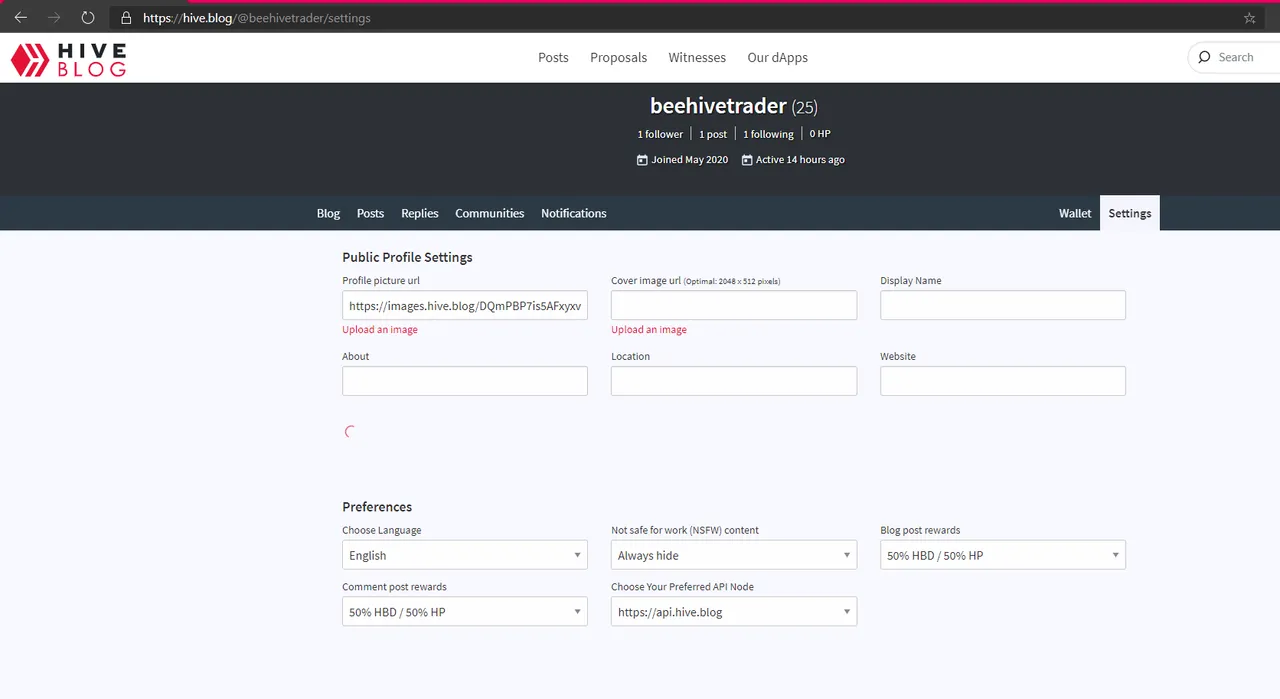This screenshot has width=1280, height=699.
Task: Open the Choose Language dropdown
Action: pos(465,555)
